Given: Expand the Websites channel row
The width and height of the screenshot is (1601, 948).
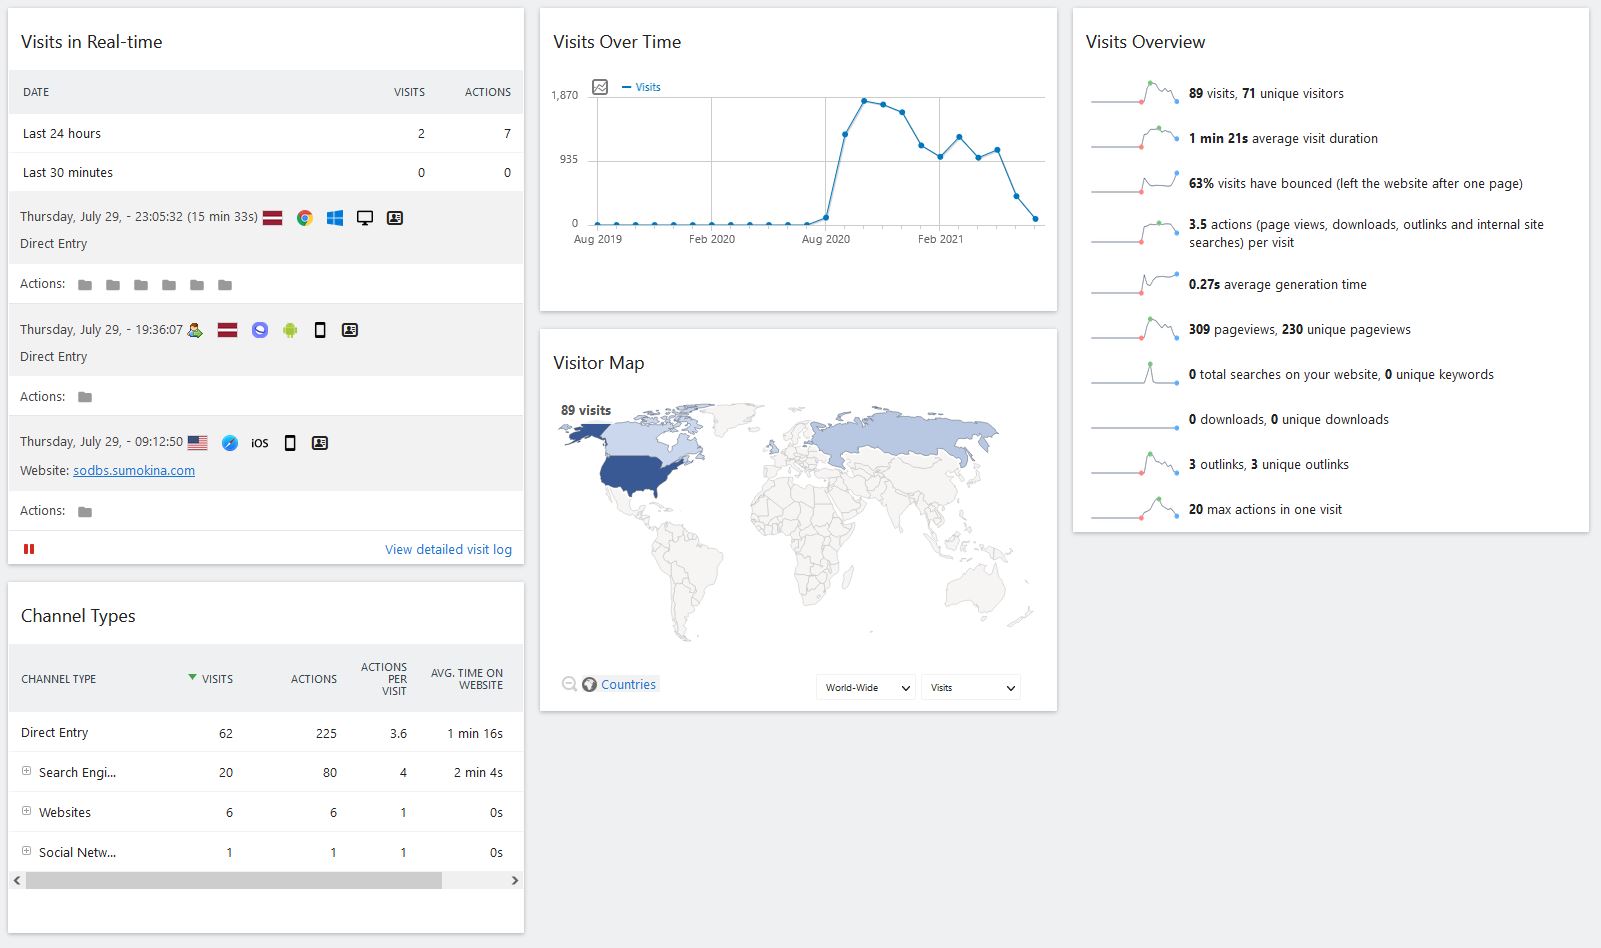Looking at the screenshot, I should [x=26, y=811].
